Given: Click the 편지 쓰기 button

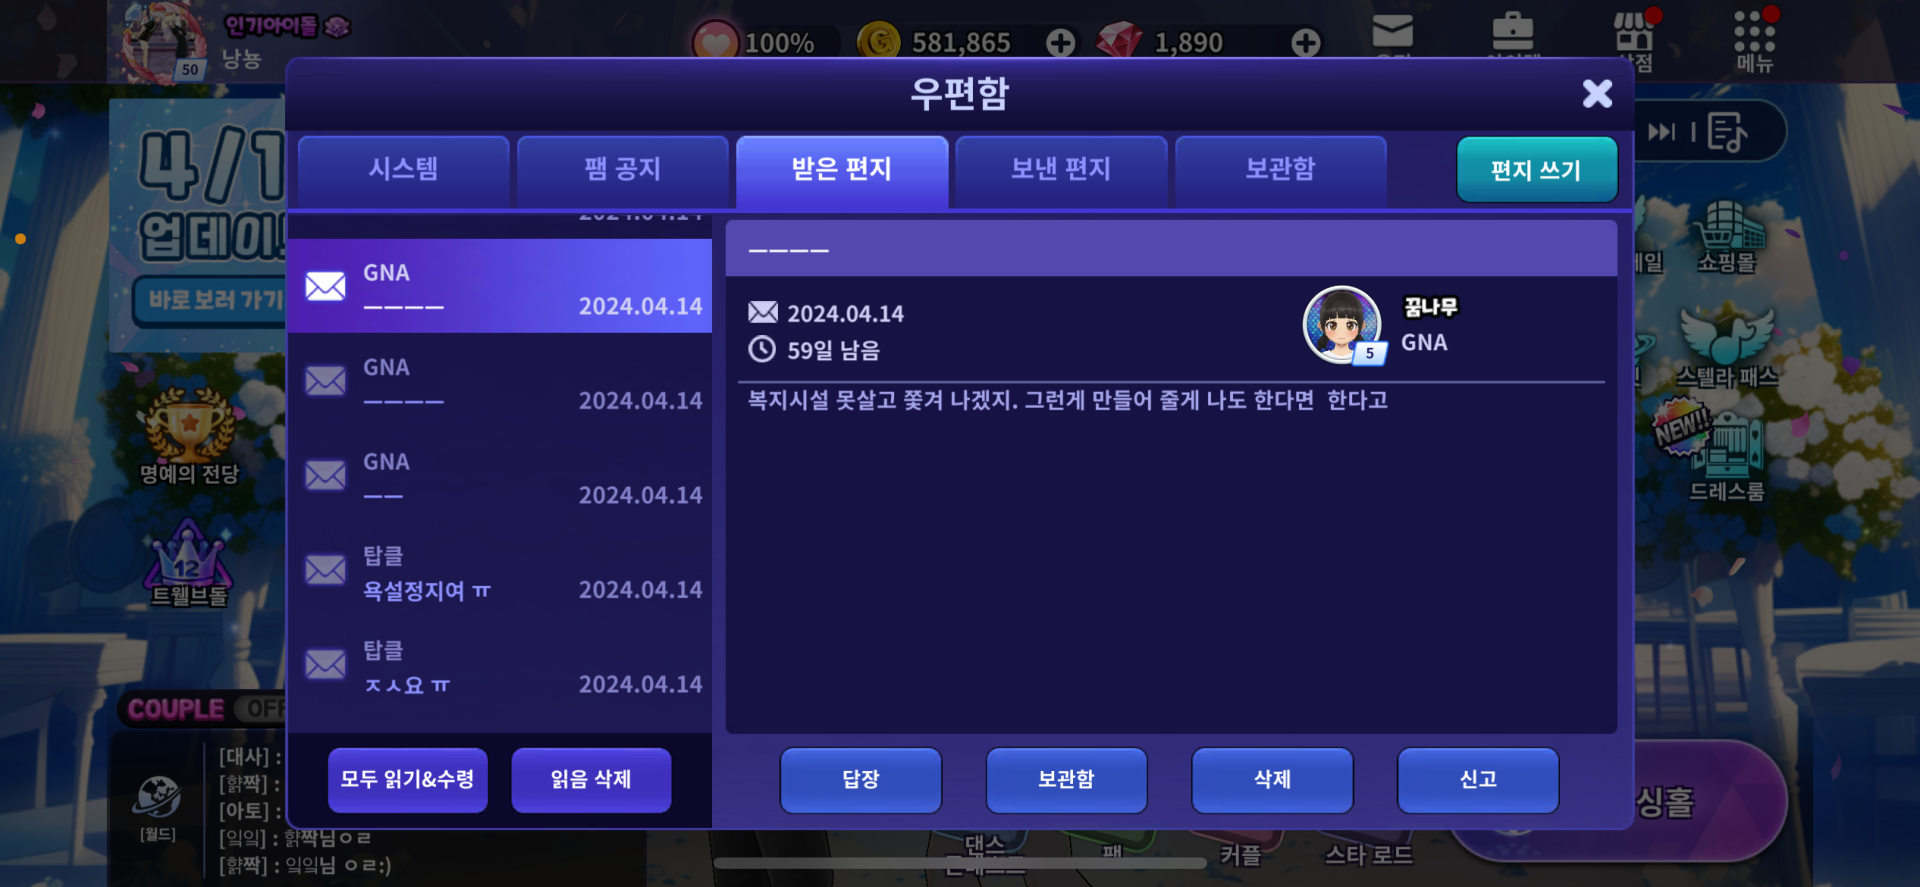Looking at the screenshot, I should tap(1537, 170).
